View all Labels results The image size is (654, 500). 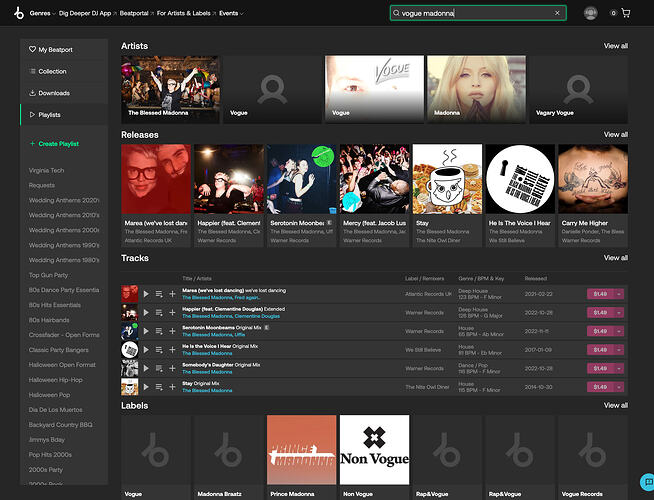(x=616, y=405)
